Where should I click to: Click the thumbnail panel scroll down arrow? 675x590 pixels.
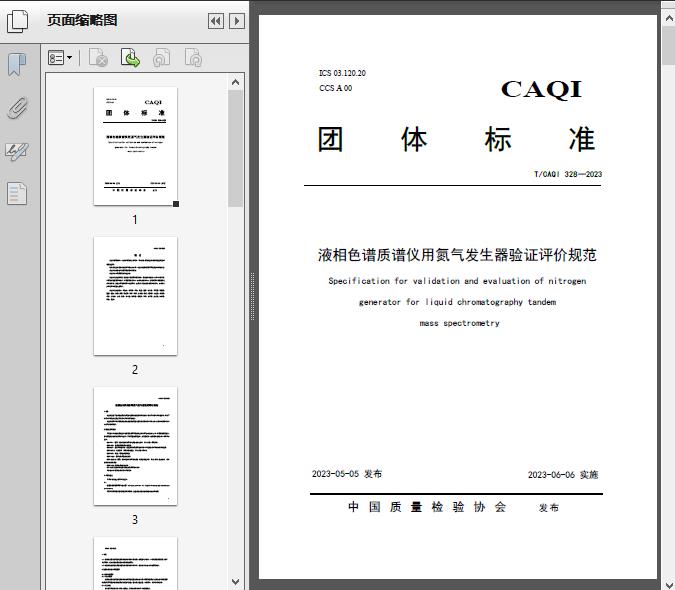point(235,582)
